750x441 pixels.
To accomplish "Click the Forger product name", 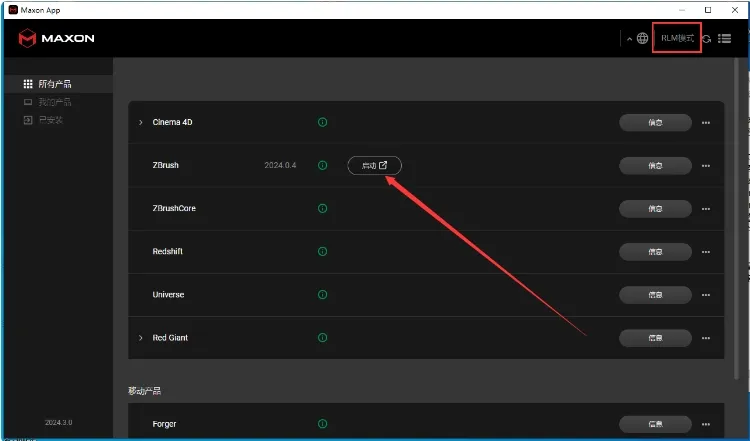I will click(x=165, y=424).
